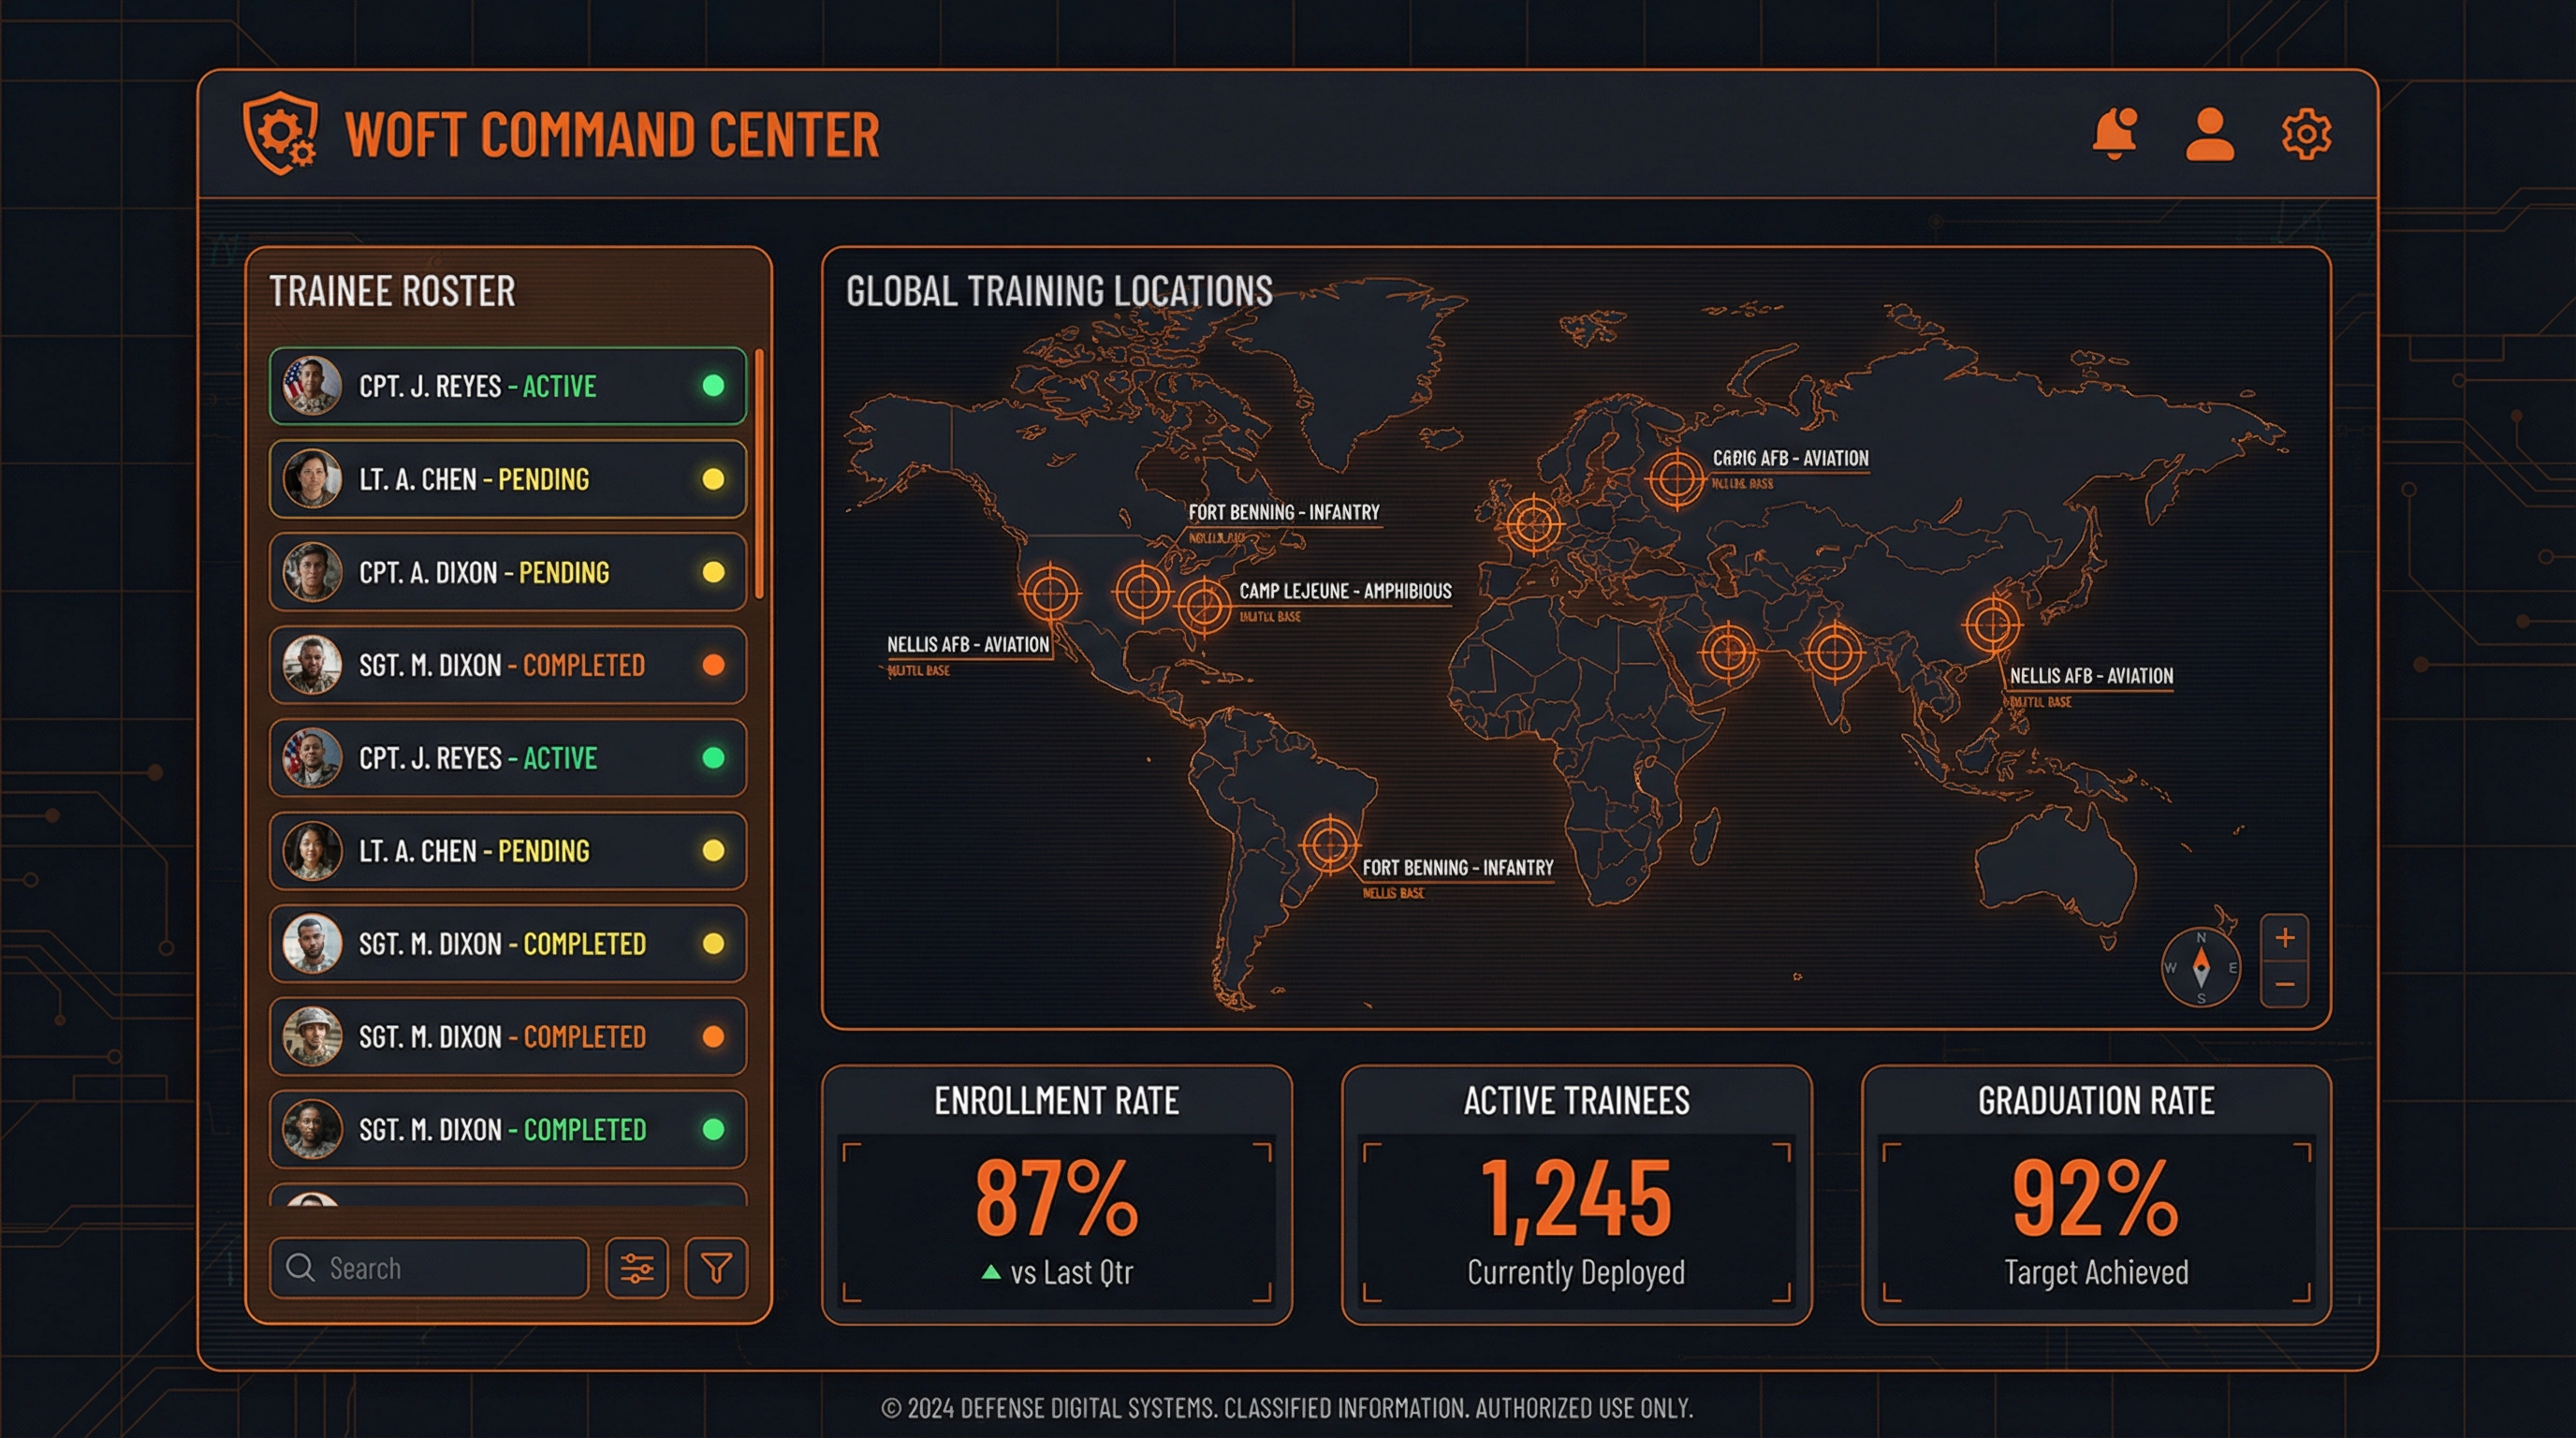
Task: Zoom out the map with minus button
Action: (2285, 985)
